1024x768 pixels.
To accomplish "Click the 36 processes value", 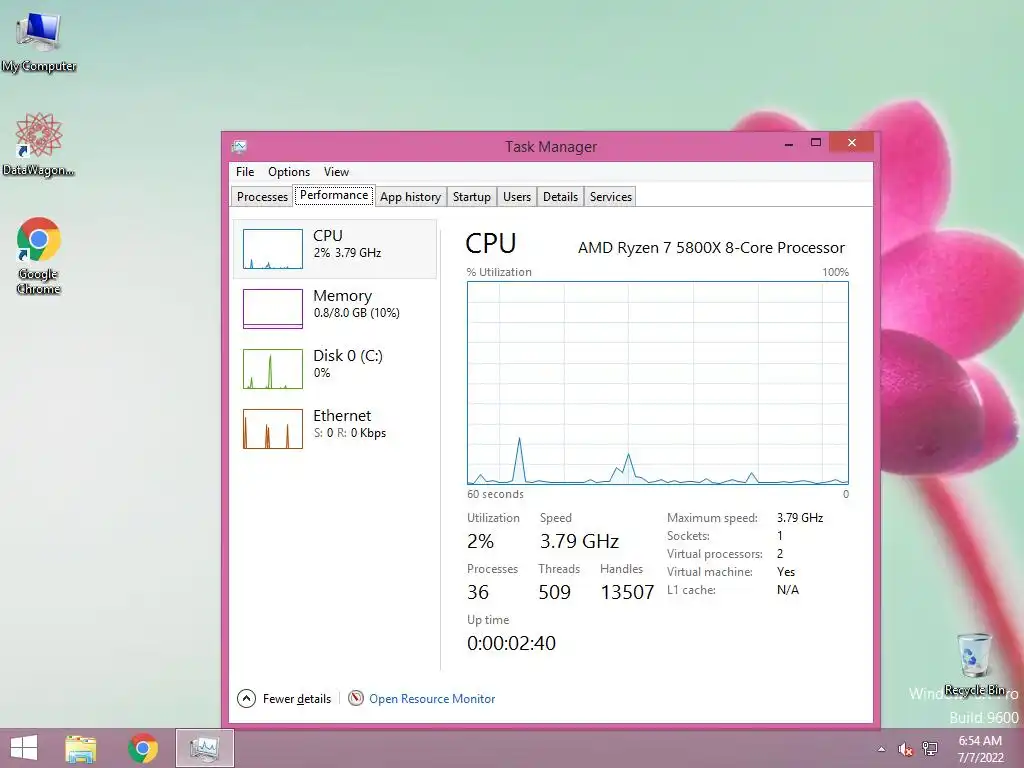I will pyautogui.click(x=477, y=592).
